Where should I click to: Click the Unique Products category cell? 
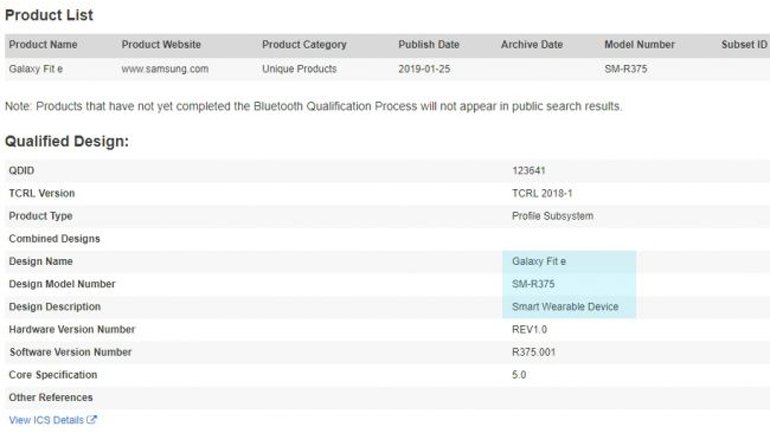click(x=299, y=69)
